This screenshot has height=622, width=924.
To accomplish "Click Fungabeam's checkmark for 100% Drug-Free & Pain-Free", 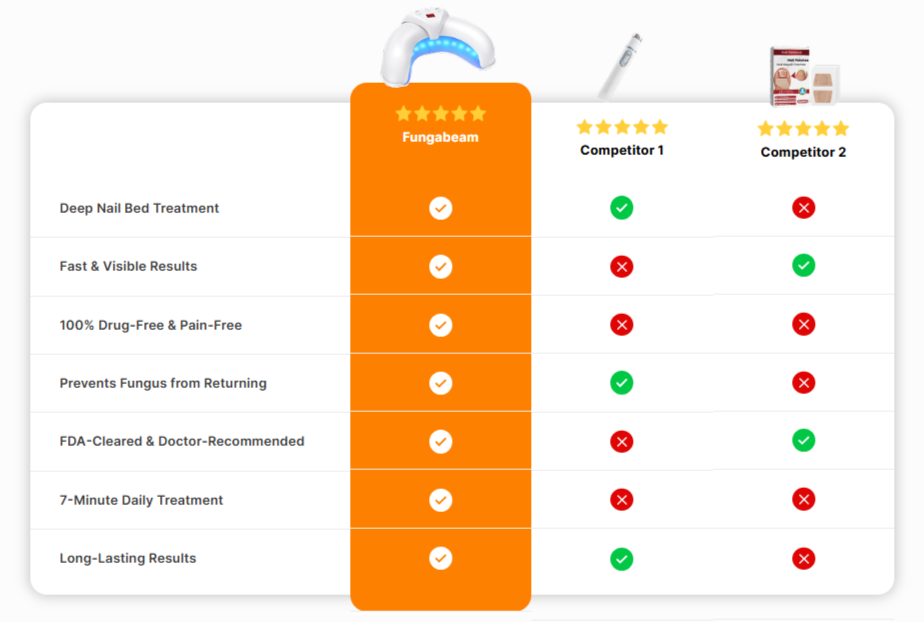I will coord(440,325).
